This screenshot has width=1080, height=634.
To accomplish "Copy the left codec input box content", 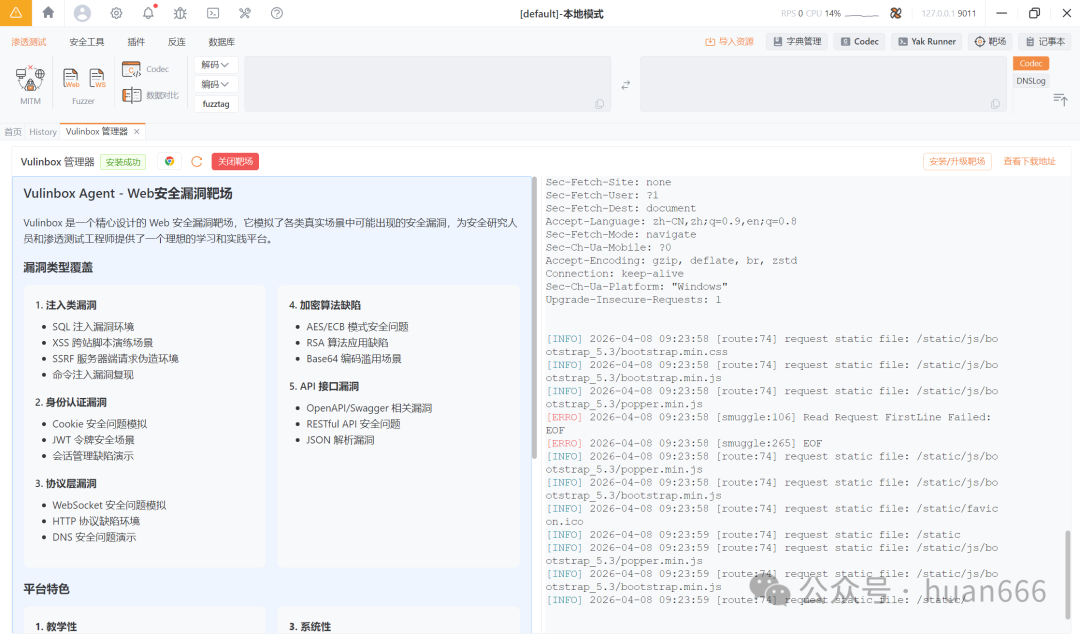I will pyautogui.click(x=599, y=104).
